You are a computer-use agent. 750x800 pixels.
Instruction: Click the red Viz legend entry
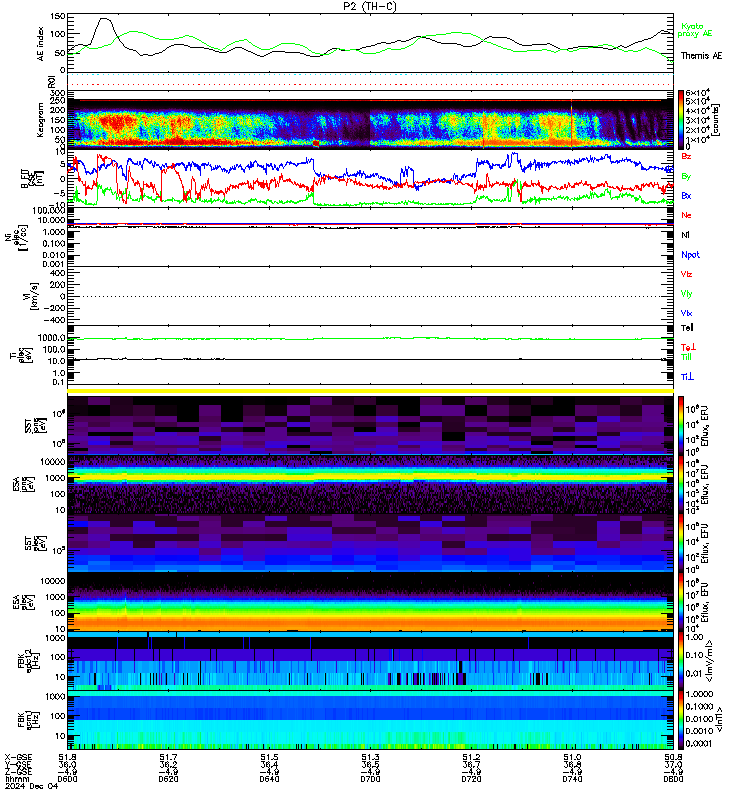click(686, 274)
